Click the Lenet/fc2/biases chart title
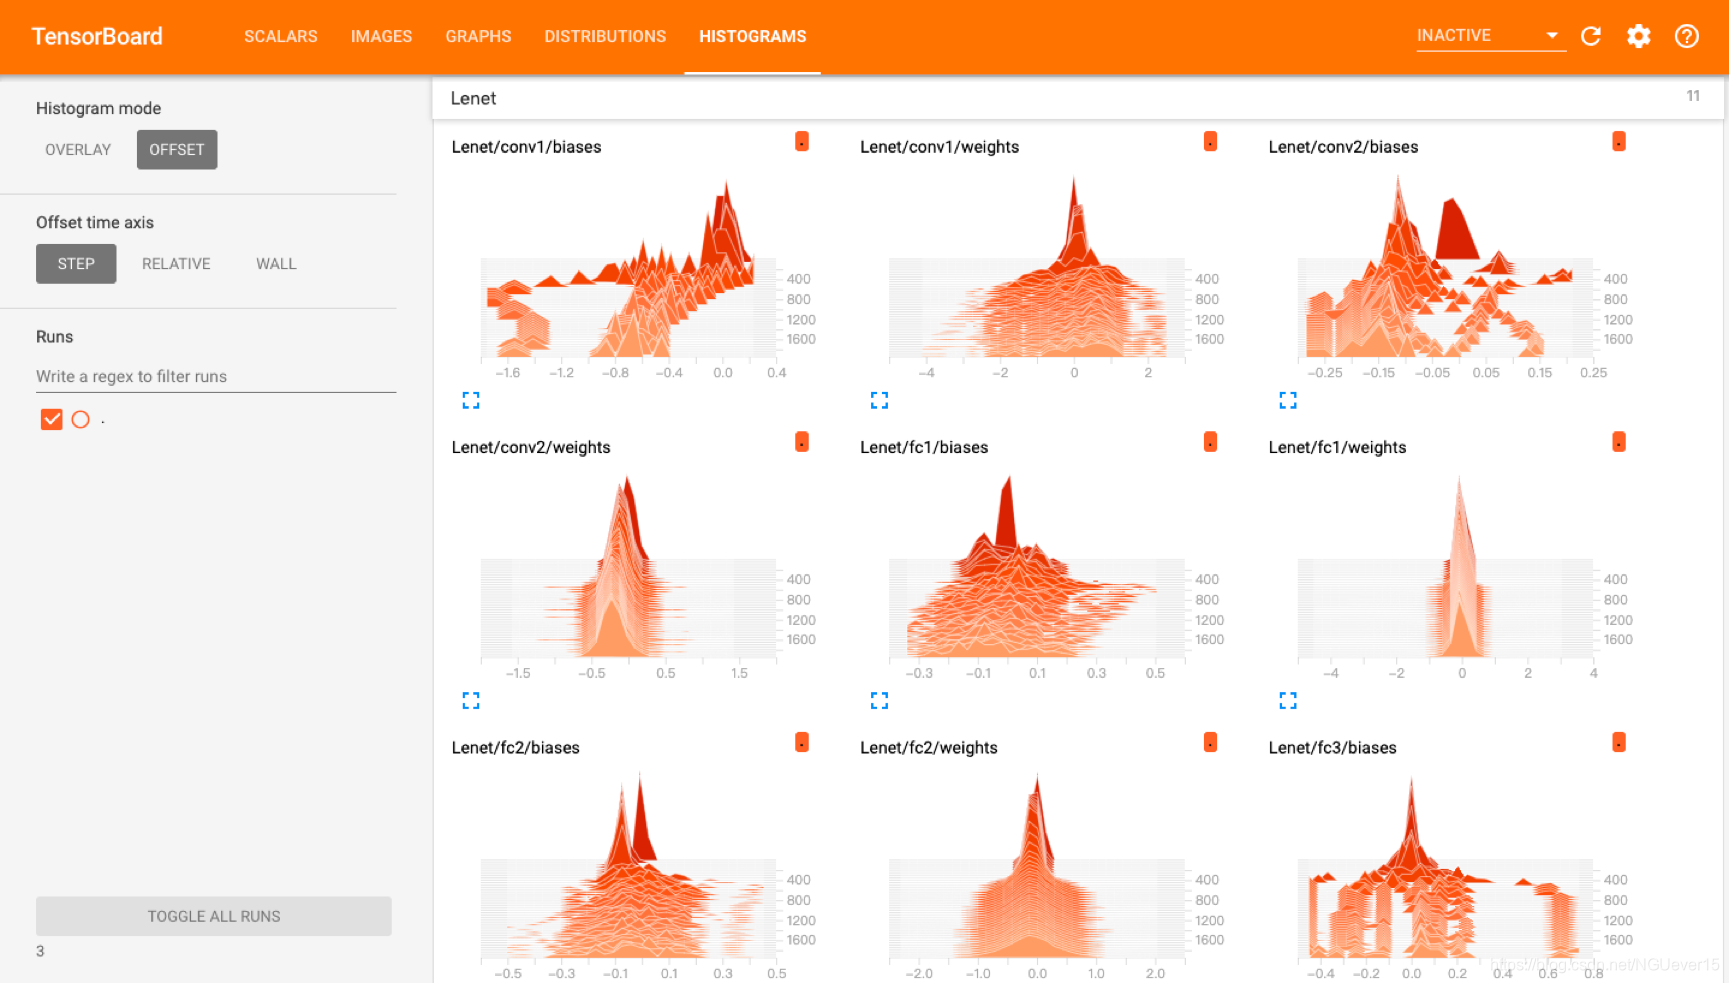 pos(515,748)
